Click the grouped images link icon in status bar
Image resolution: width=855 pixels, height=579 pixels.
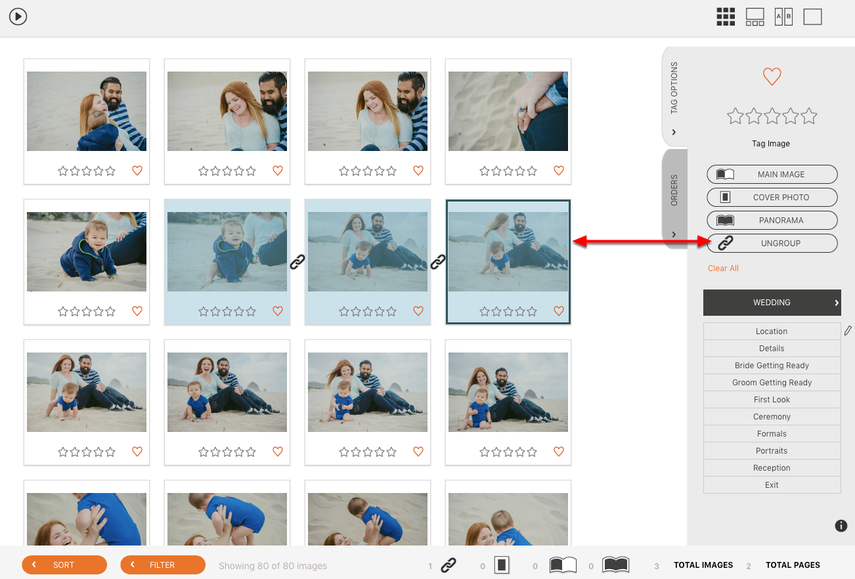click(448, 565)
